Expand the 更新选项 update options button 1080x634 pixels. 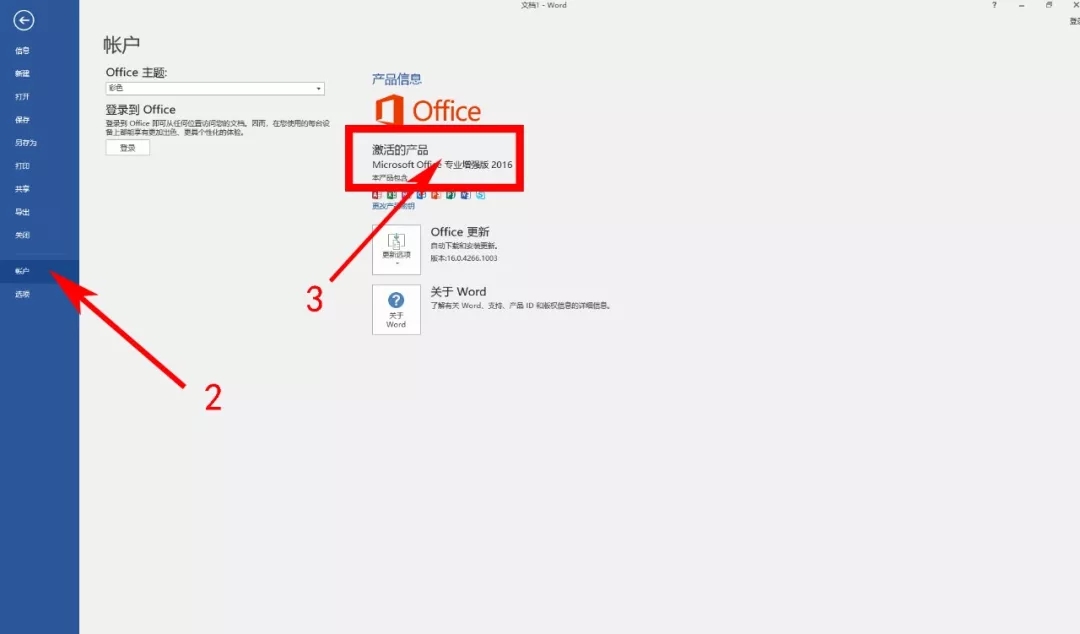(x=396, y=249)
